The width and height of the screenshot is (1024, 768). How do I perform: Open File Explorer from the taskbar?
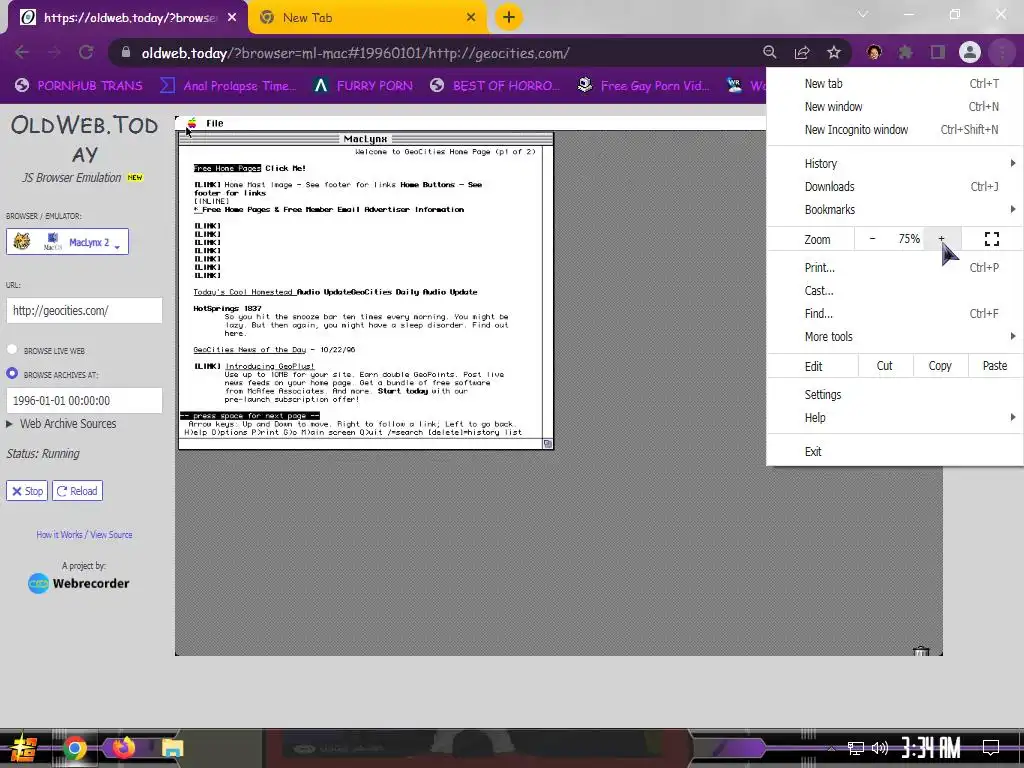(172, 748)
